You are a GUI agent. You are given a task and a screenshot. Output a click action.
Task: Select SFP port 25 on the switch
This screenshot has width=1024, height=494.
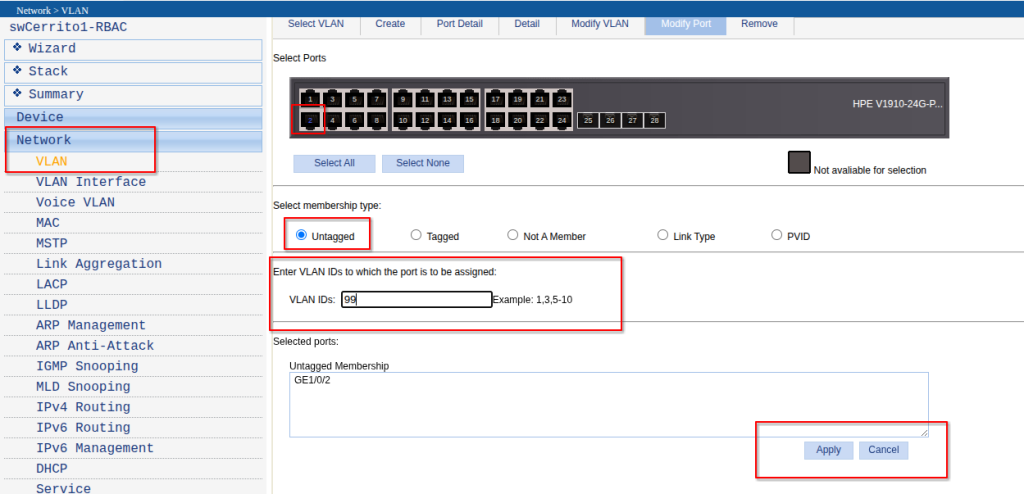click(x=588, y=120)
